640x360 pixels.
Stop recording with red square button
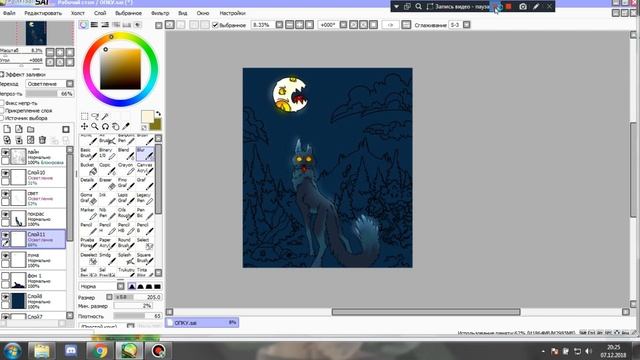(x=509, y=7)
